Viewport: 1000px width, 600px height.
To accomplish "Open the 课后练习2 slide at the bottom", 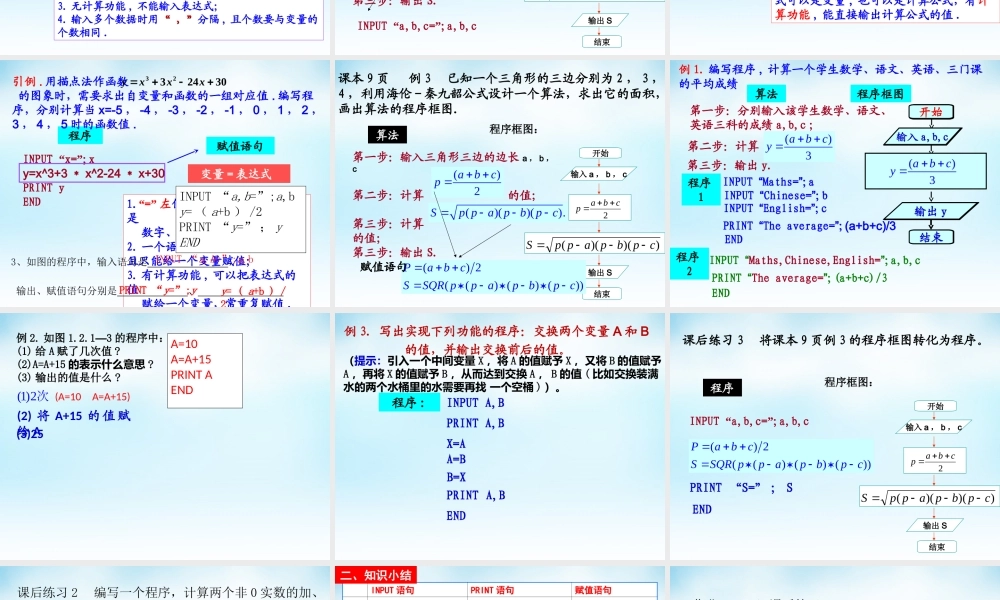I will pos(165,583).
